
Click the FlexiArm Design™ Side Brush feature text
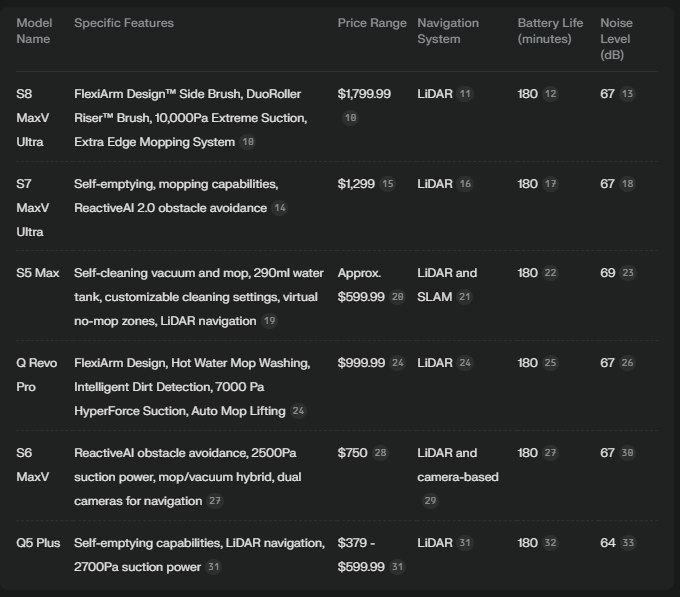158,94
